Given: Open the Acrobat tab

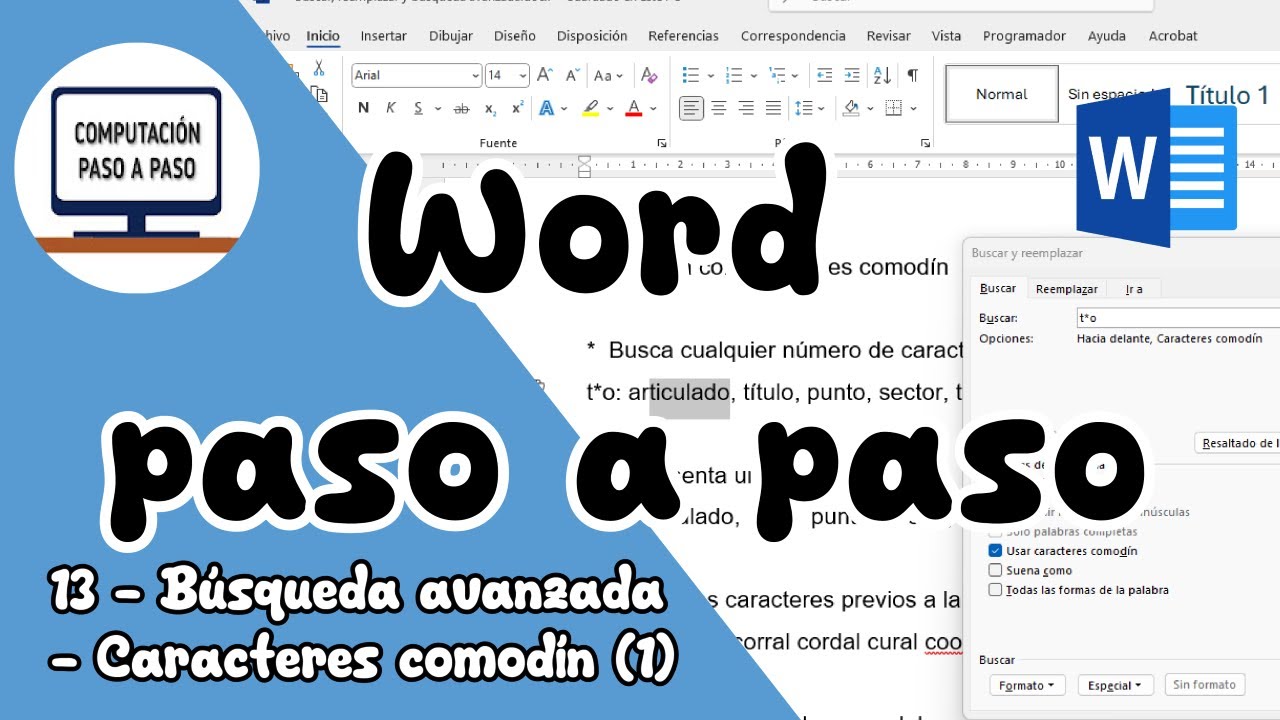Looking at the screenshot, I should coord(1173,36).
